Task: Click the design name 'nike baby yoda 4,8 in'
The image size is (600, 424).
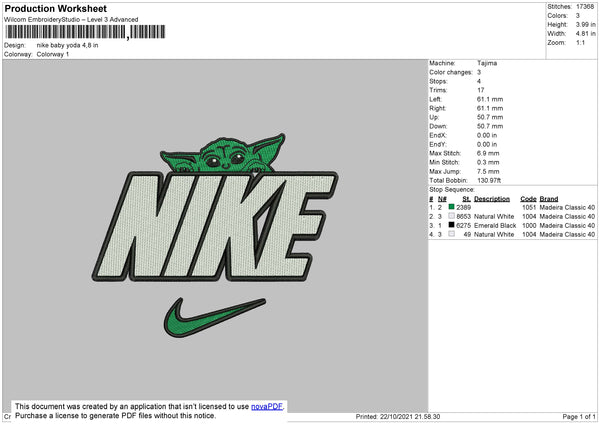Action: (x=67, y=45)
